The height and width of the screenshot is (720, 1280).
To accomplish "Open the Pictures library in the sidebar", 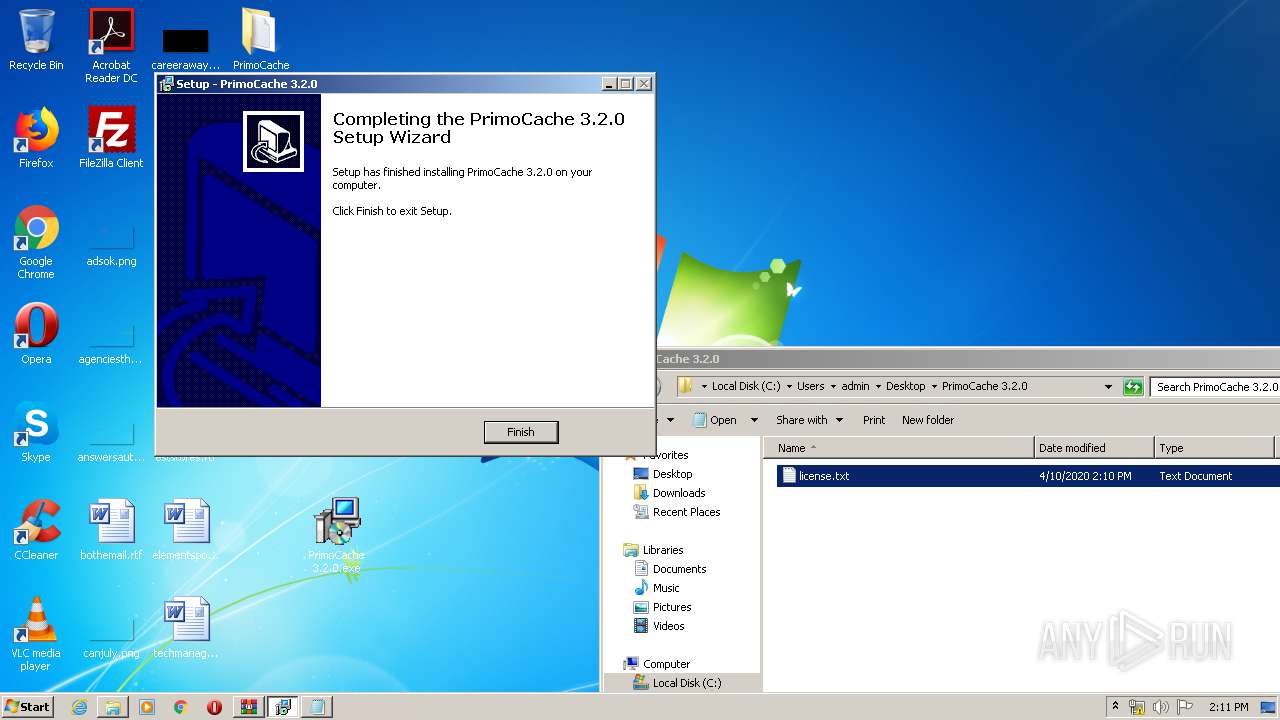I will 672,607.
